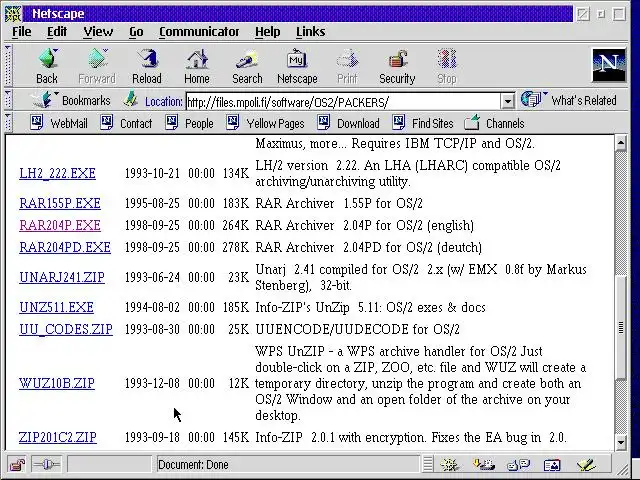Viewport: 640px width, 480px height.
Task: Open Find Sites from the personal toolbar
Action: coord(423,123)
